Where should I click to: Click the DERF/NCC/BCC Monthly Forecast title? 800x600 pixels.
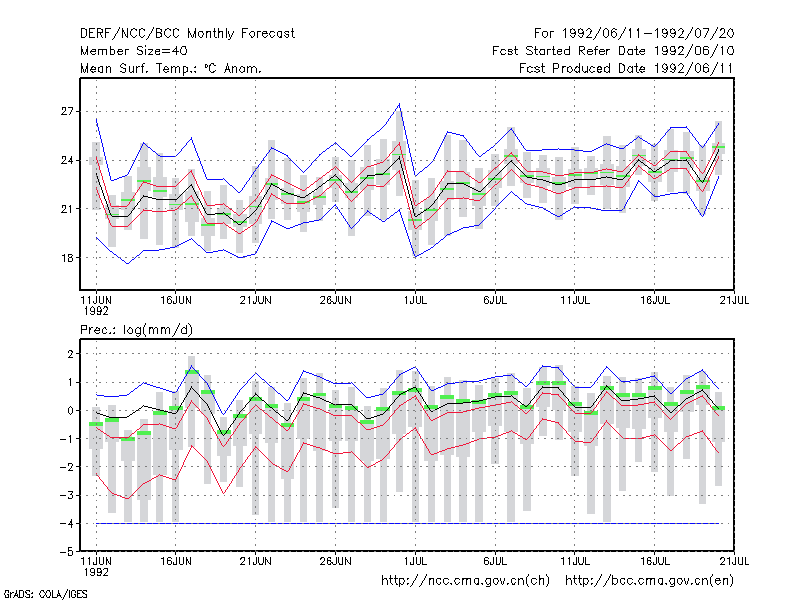(187, 34)
